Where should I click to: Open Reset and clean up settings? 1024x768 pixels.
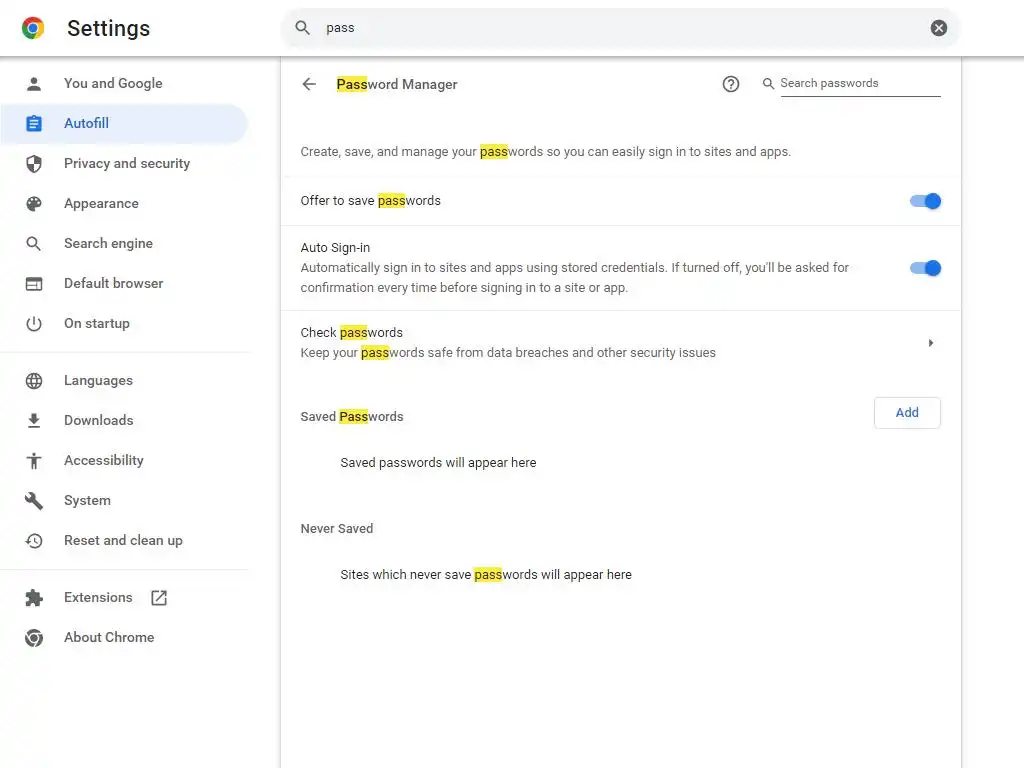124,541
